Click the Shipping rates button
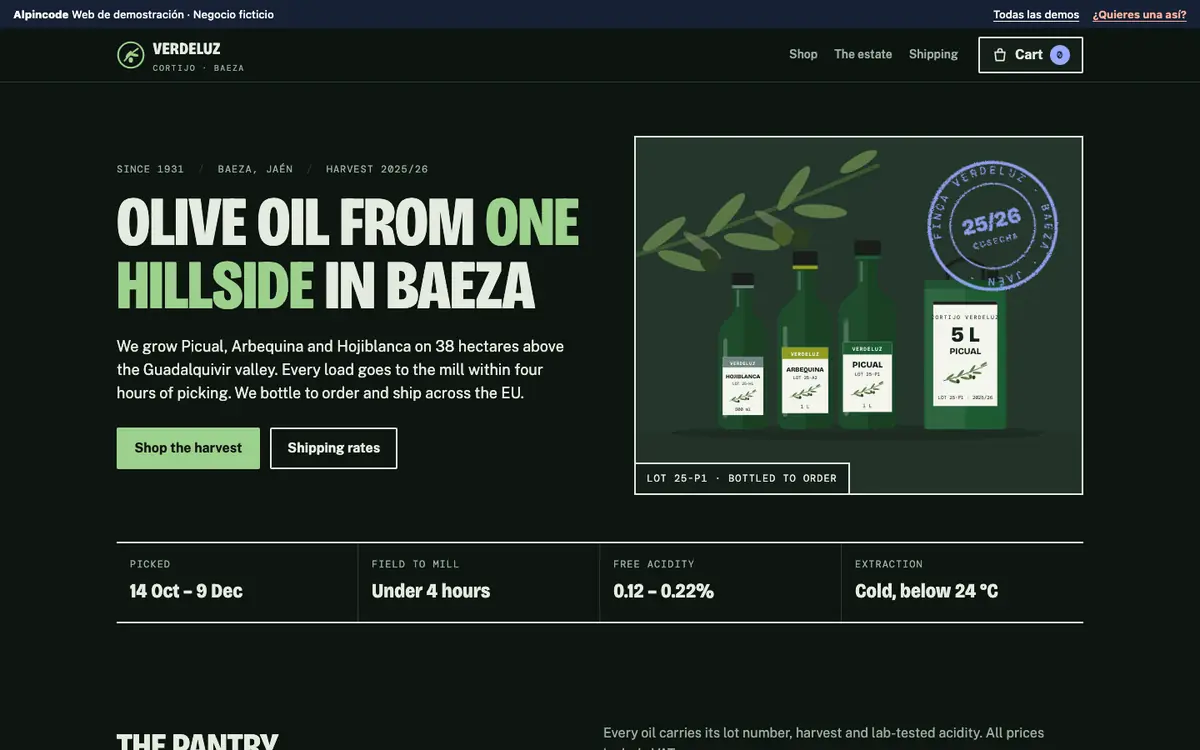This screenshot has width=1200, height=750. tap(334, 448)
